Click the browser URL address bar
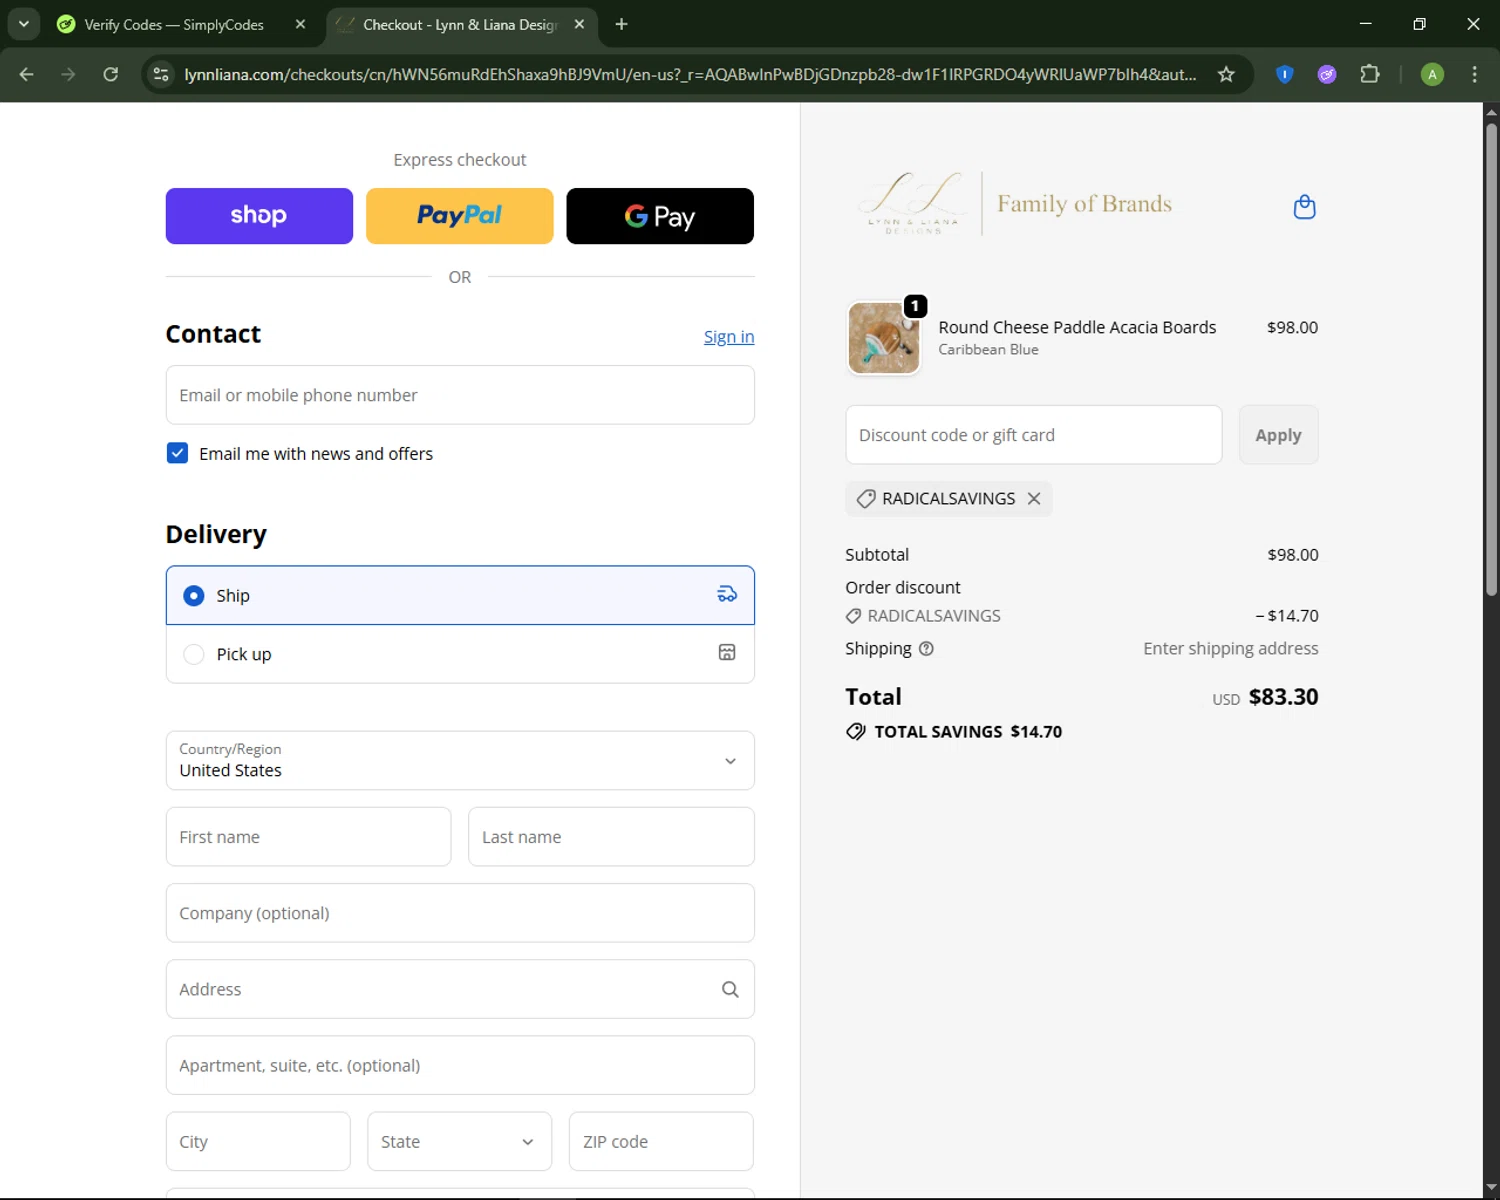This screenshot has height=1200, width=1500. tap(690, 74)
